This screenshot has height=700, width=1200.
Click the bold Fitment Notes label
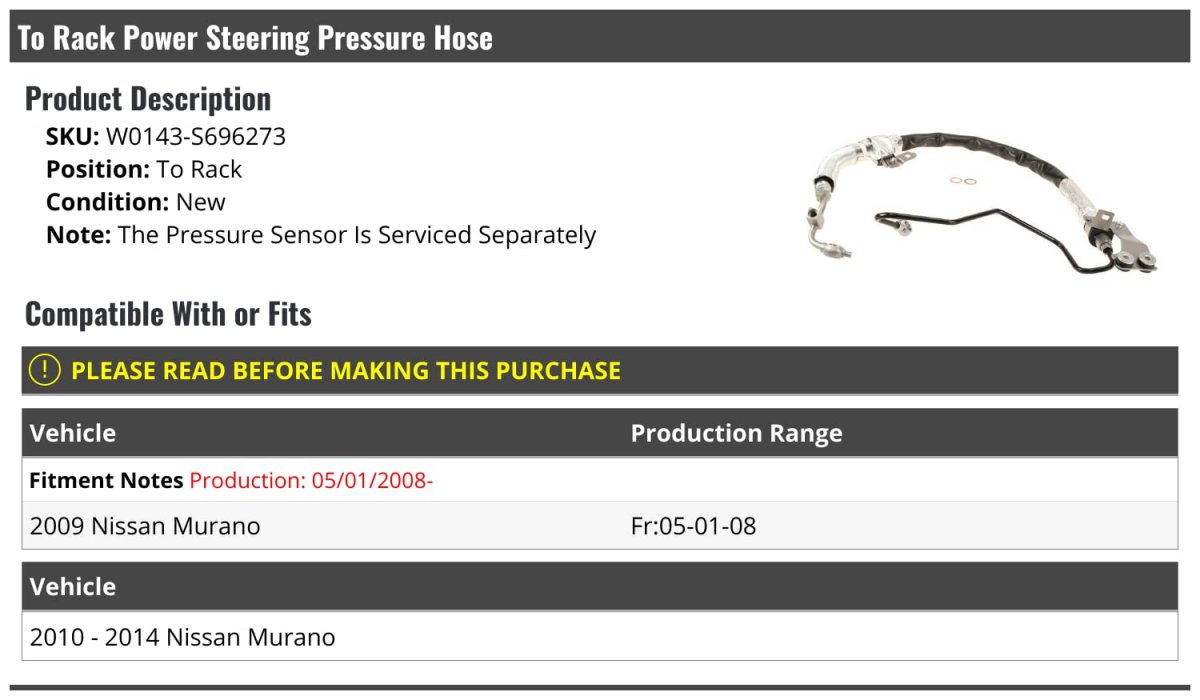[106, 480]
